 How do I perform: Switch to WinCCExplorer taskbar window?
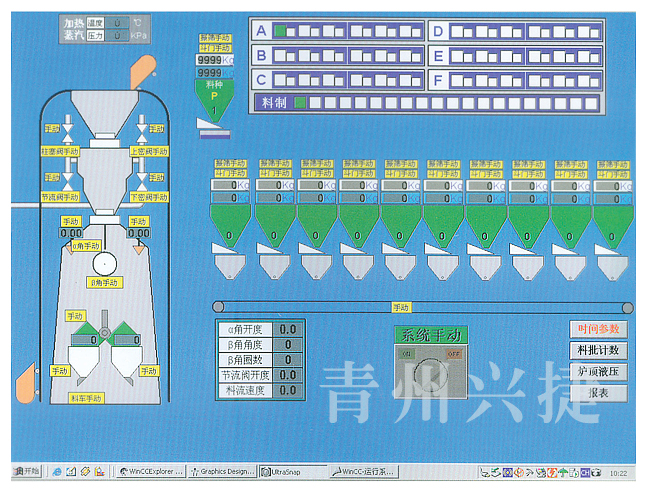(x=148, y=471)
